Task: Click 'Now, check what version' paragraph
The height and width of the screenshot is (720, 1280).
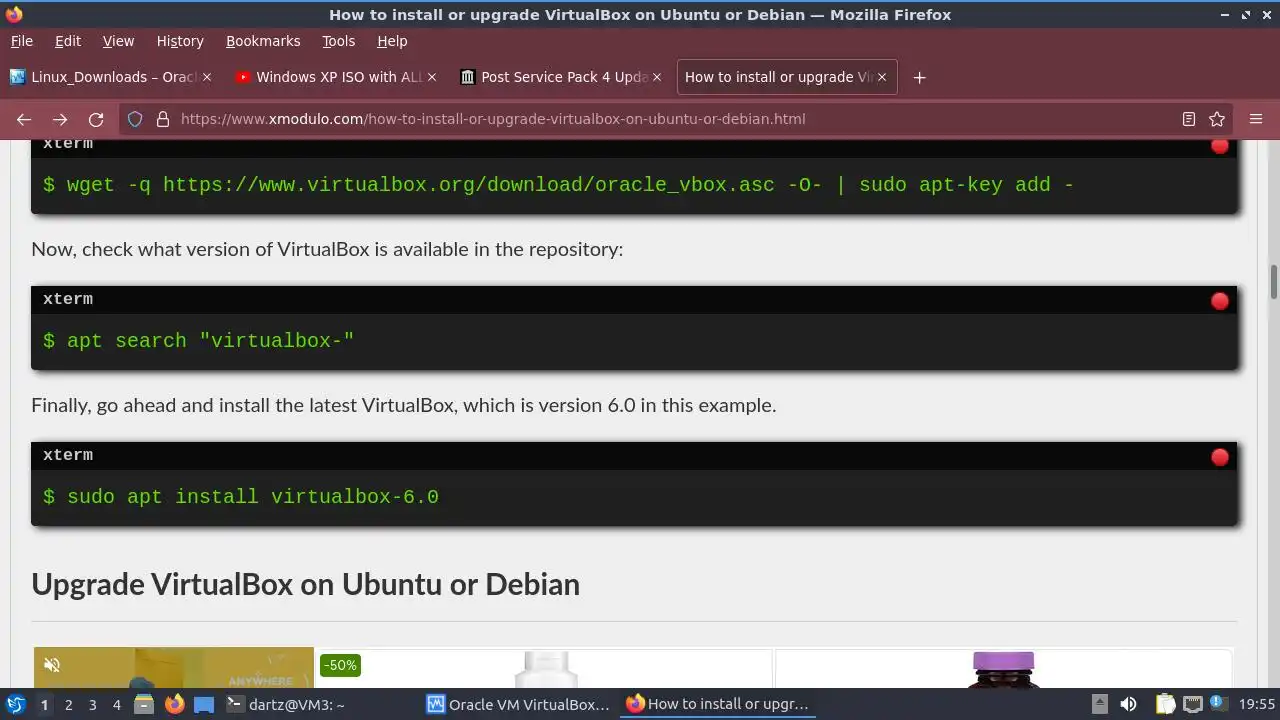Action: click(327, 249)
